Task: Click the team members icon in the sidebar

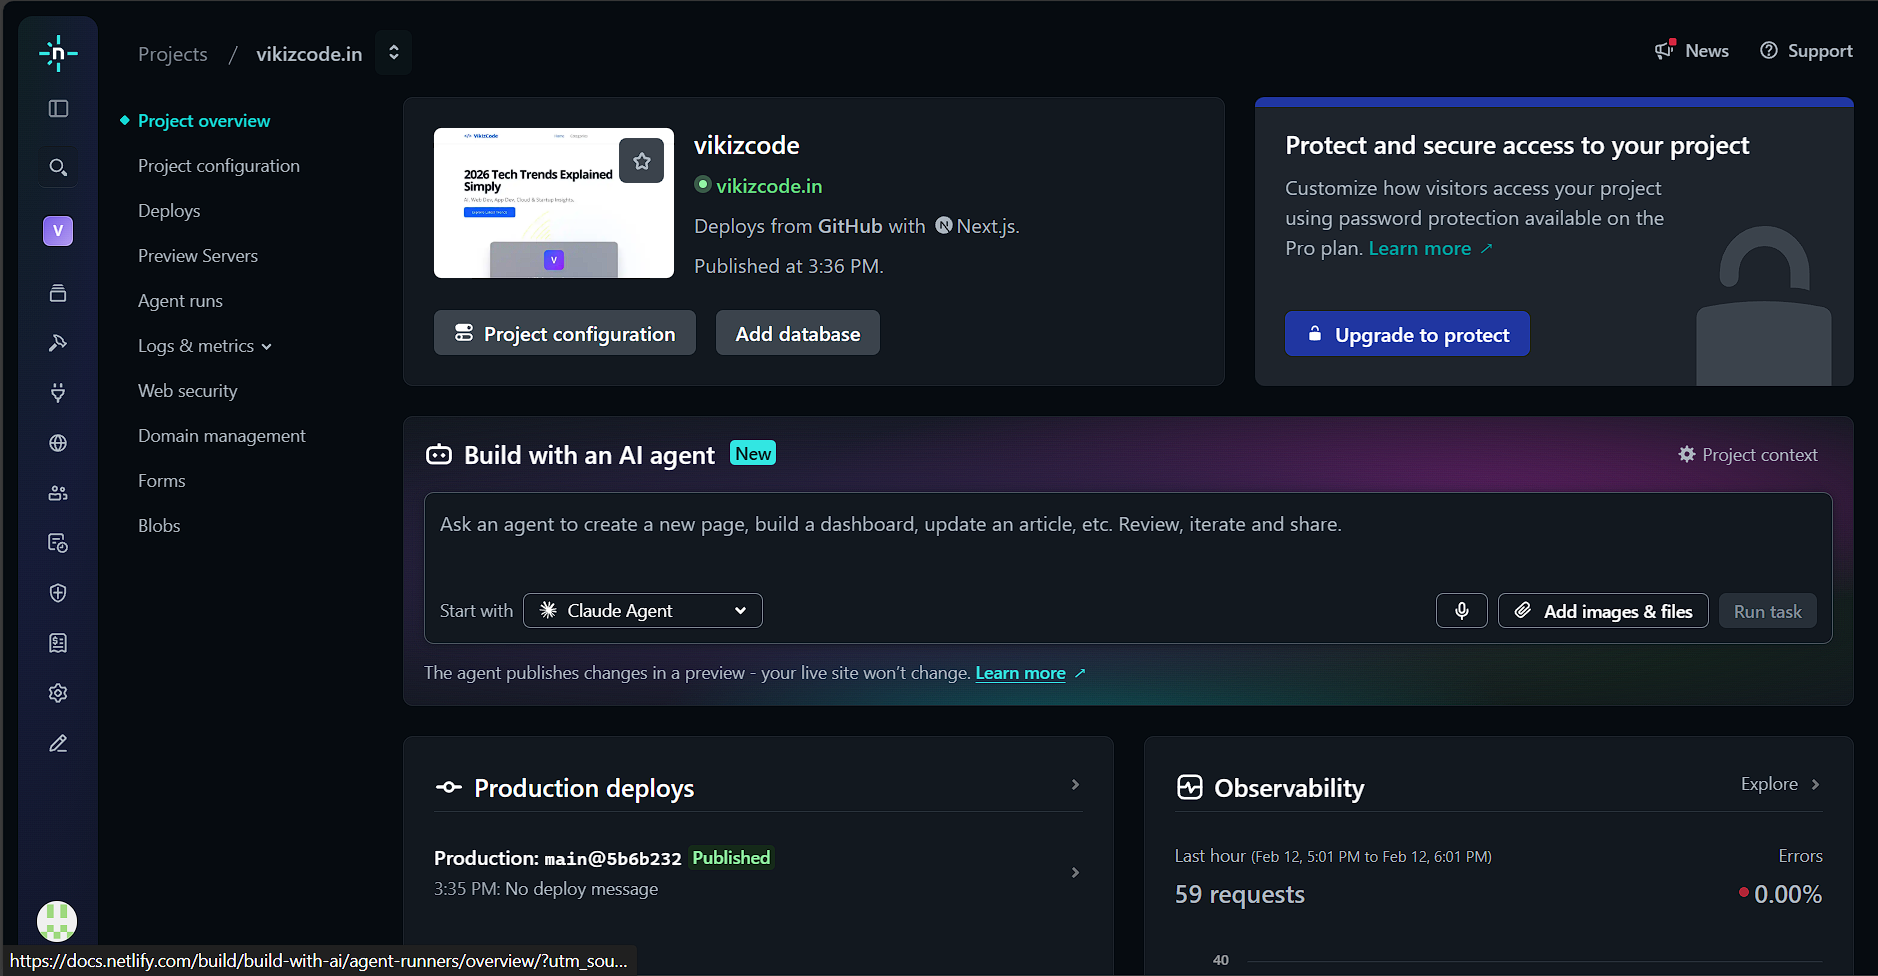Action: [57, 493]
